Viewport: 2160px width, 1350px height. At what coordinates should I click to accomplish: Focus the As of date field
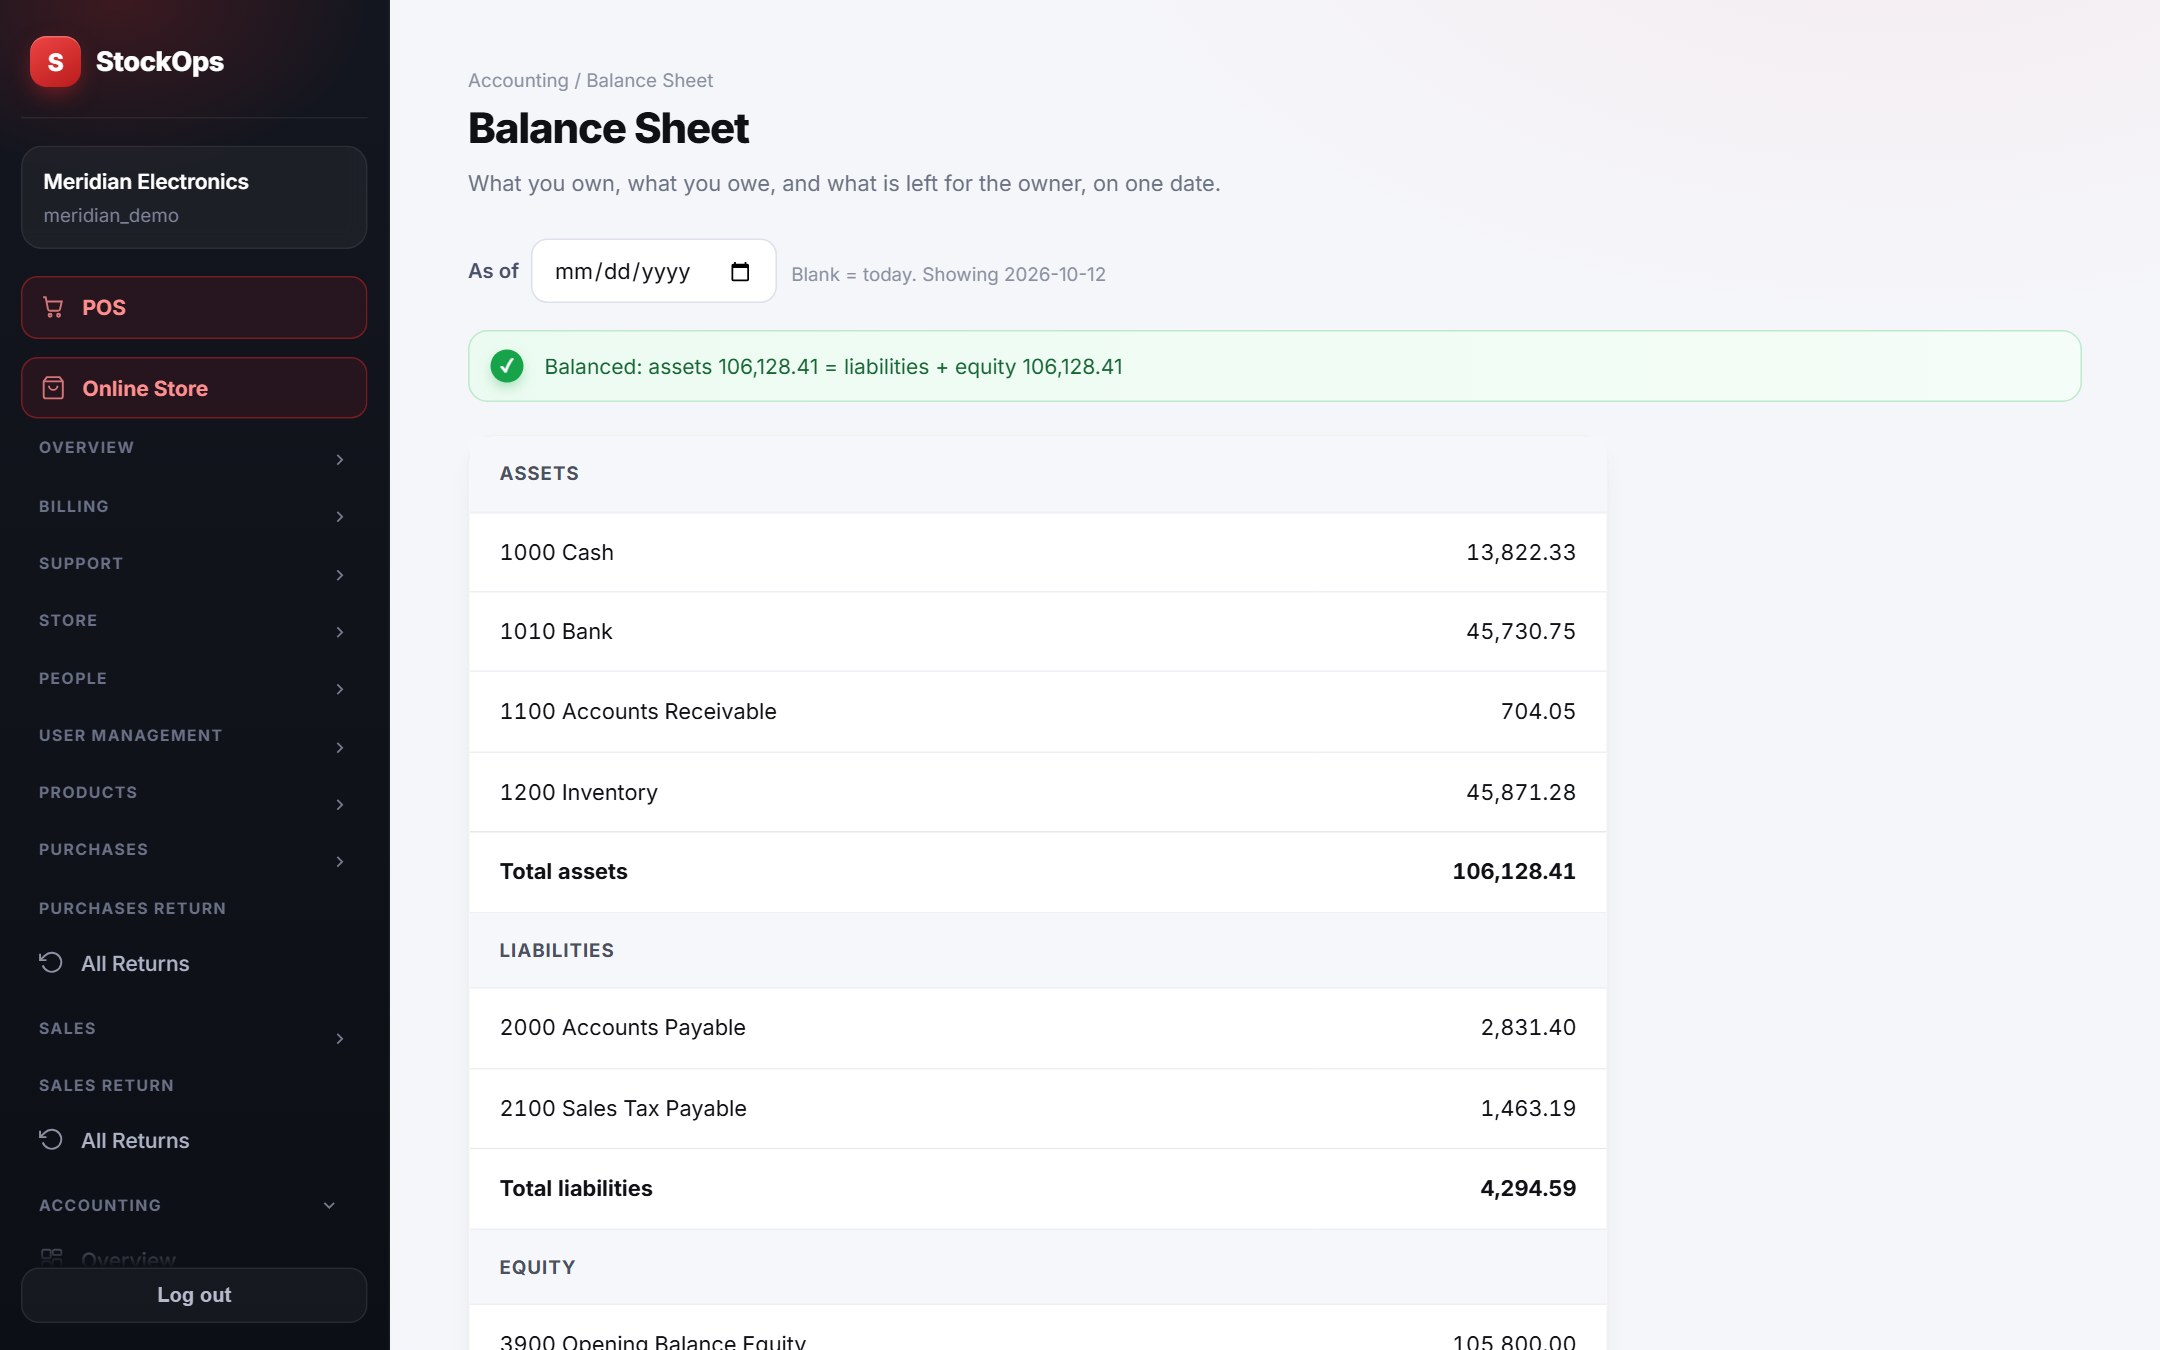pos(654,271)
